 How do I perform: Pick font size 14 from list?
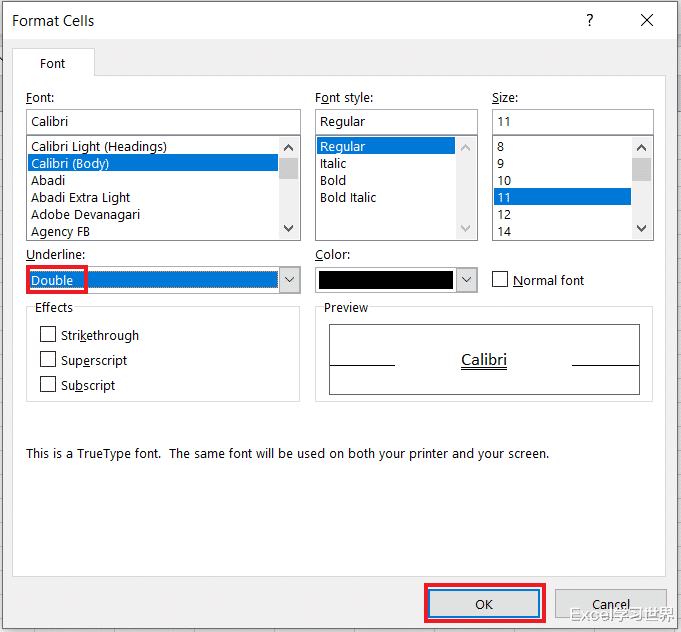pyautogui.click(x=504, y=231)
